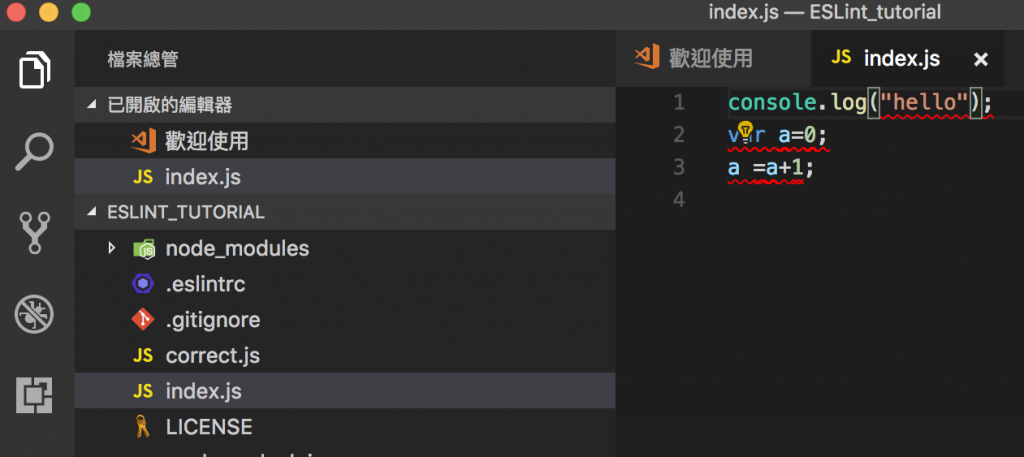The width and height of the screenshot is (1024, 457).
Task: Click the Visual Studio icon on welcome tab
Action: pos(647,57)
